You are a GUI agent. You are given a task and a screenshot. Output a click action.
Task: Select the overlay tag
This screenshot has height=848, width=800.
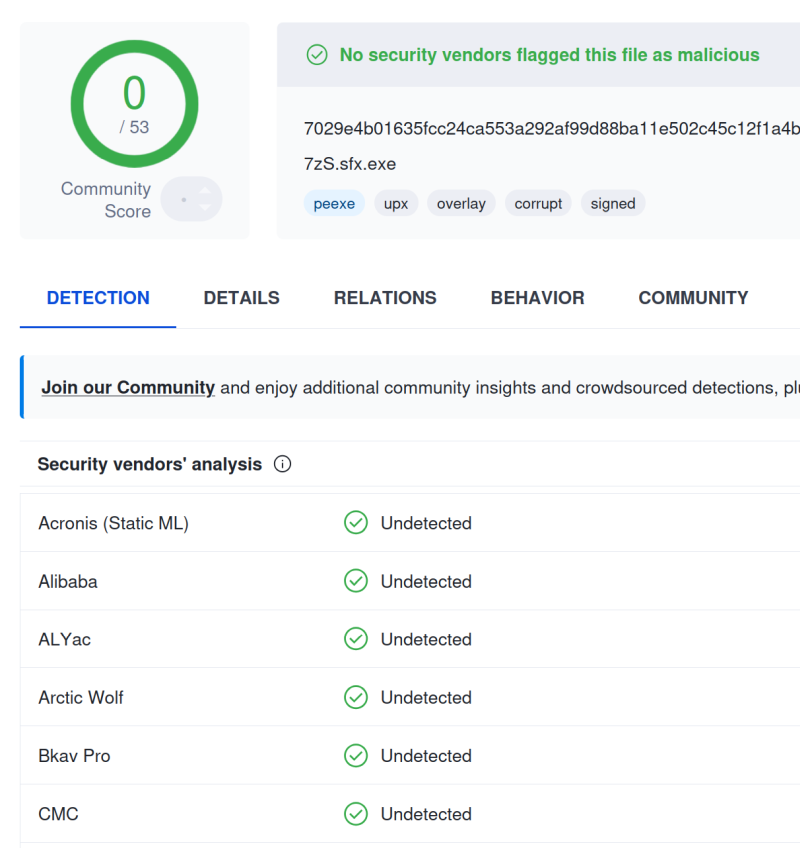click(x=461, y=203)
